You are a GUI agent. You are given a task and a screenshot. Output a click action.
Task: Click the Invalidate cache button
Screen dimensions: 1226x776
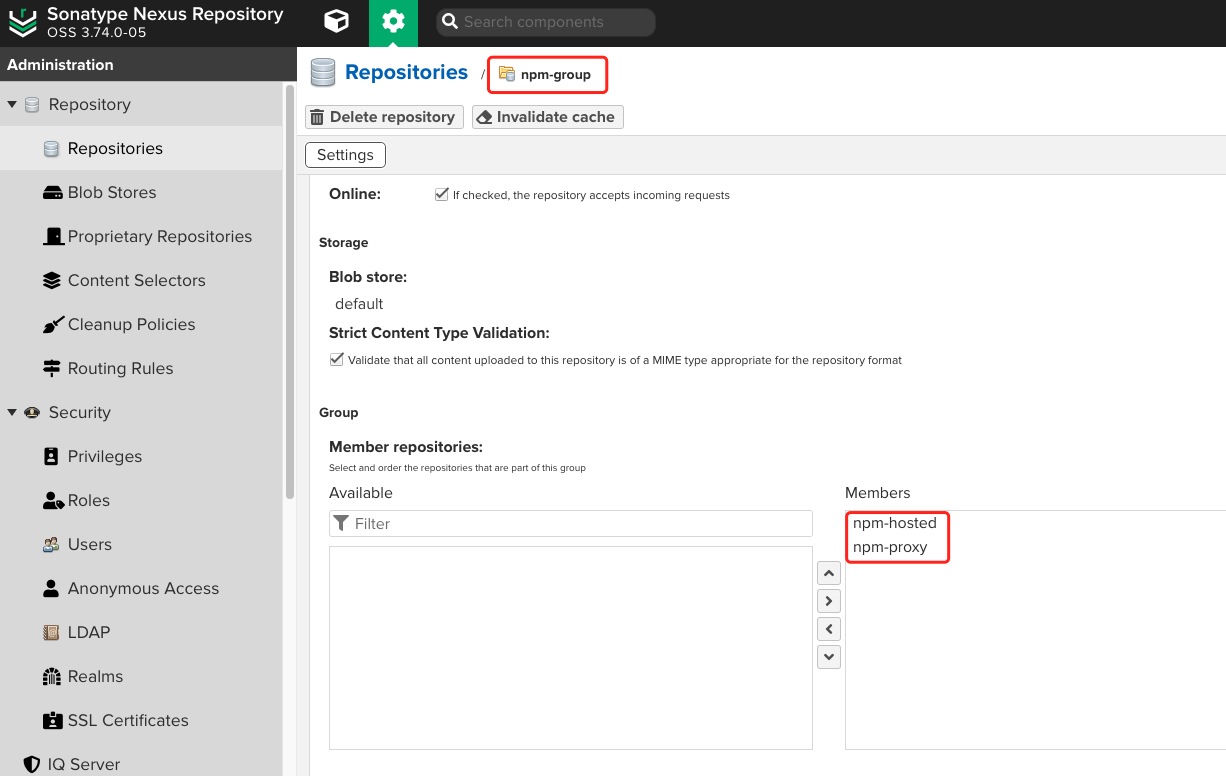[x=547, y=117]
